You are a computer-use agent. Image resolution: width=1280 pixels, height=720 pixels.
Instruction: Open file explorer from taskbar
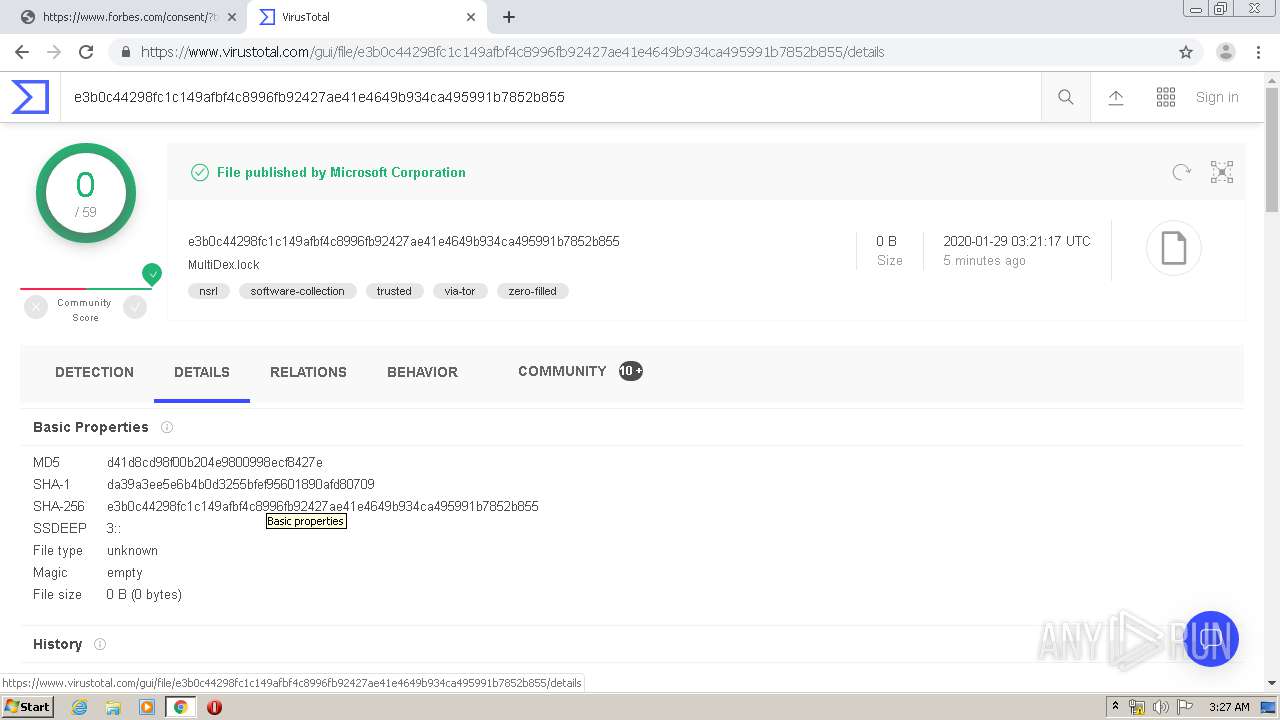113,707
